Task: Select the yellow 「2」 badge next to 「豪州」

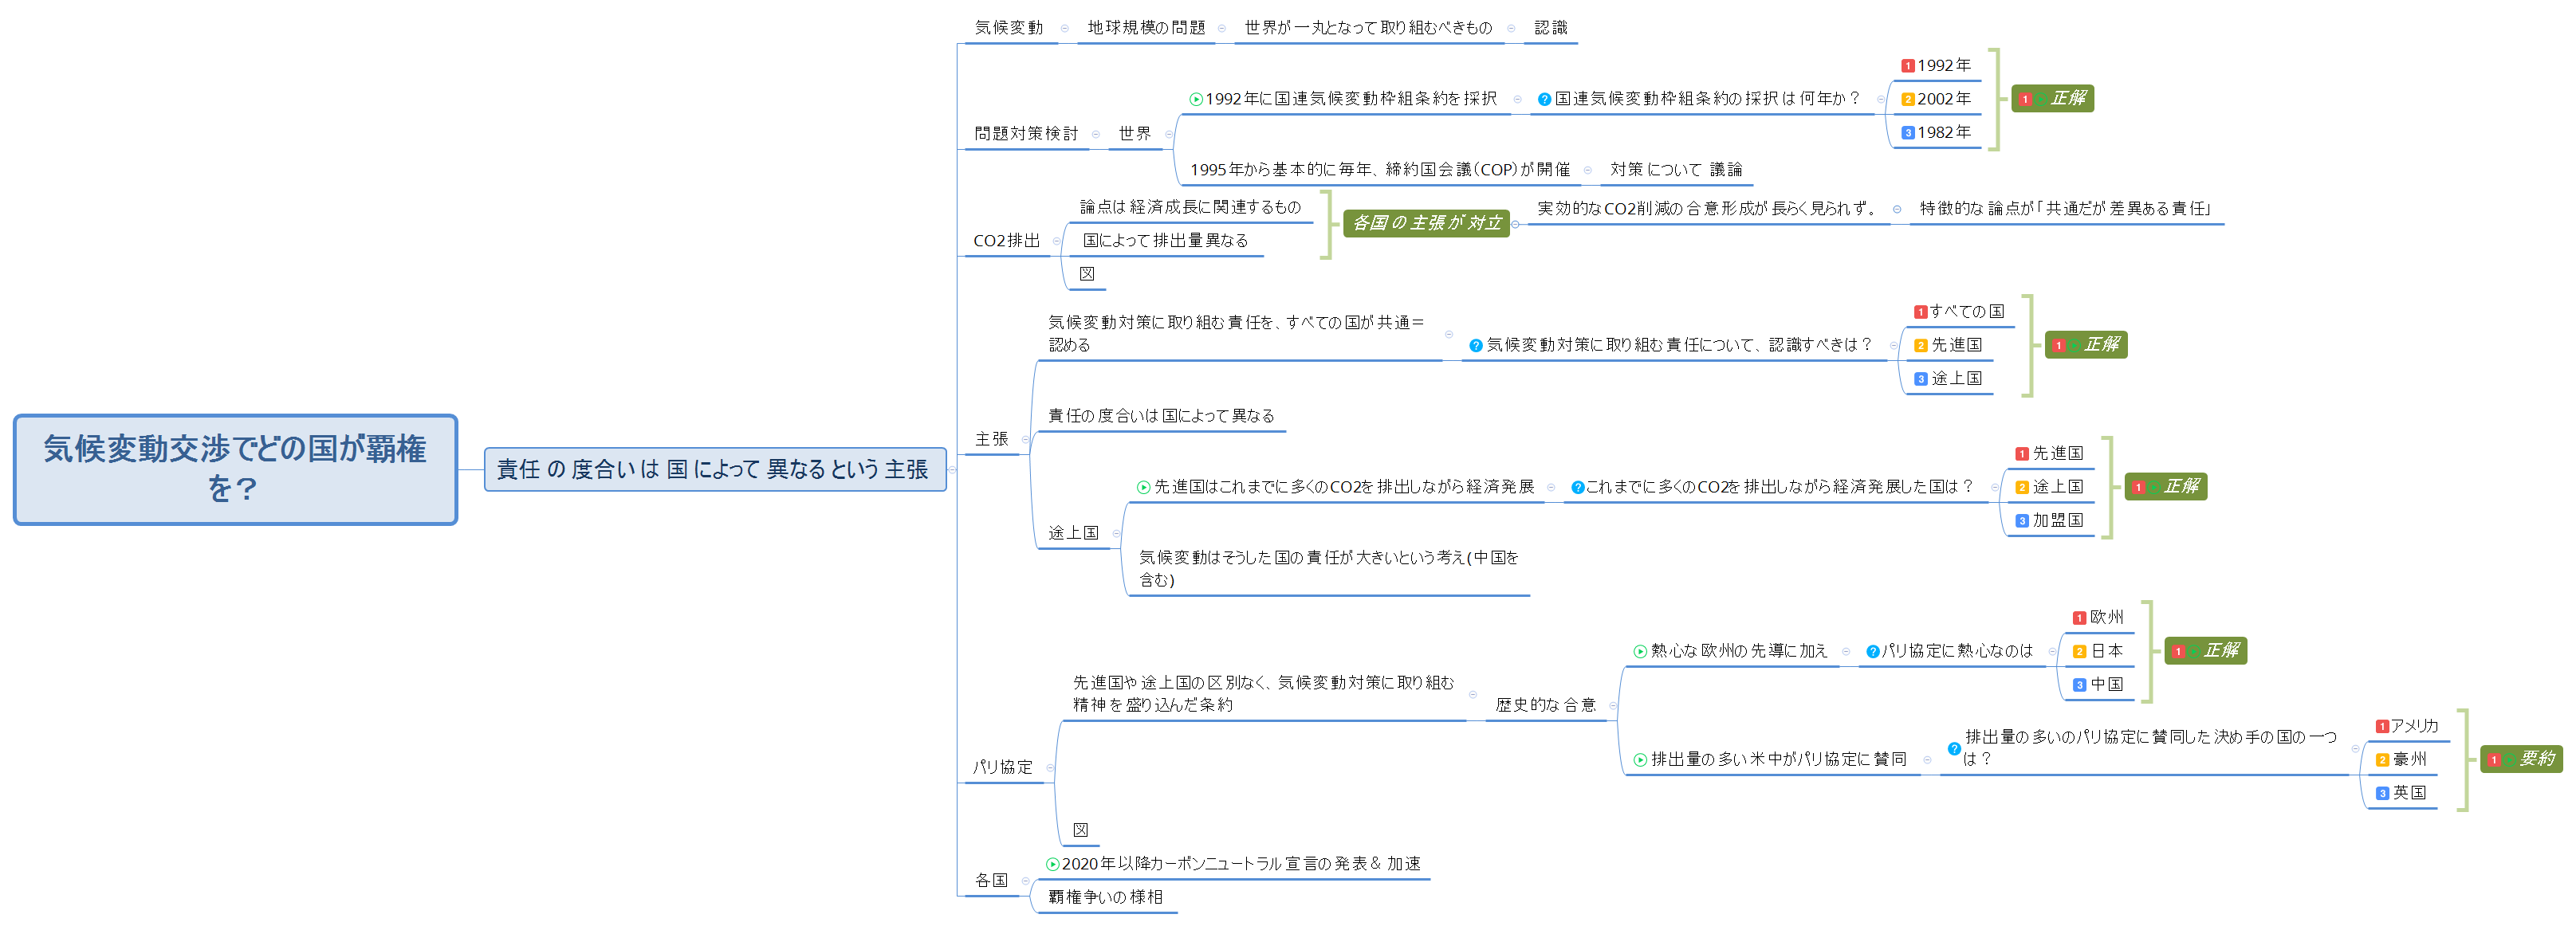Action: click(x=2382, y=759)
